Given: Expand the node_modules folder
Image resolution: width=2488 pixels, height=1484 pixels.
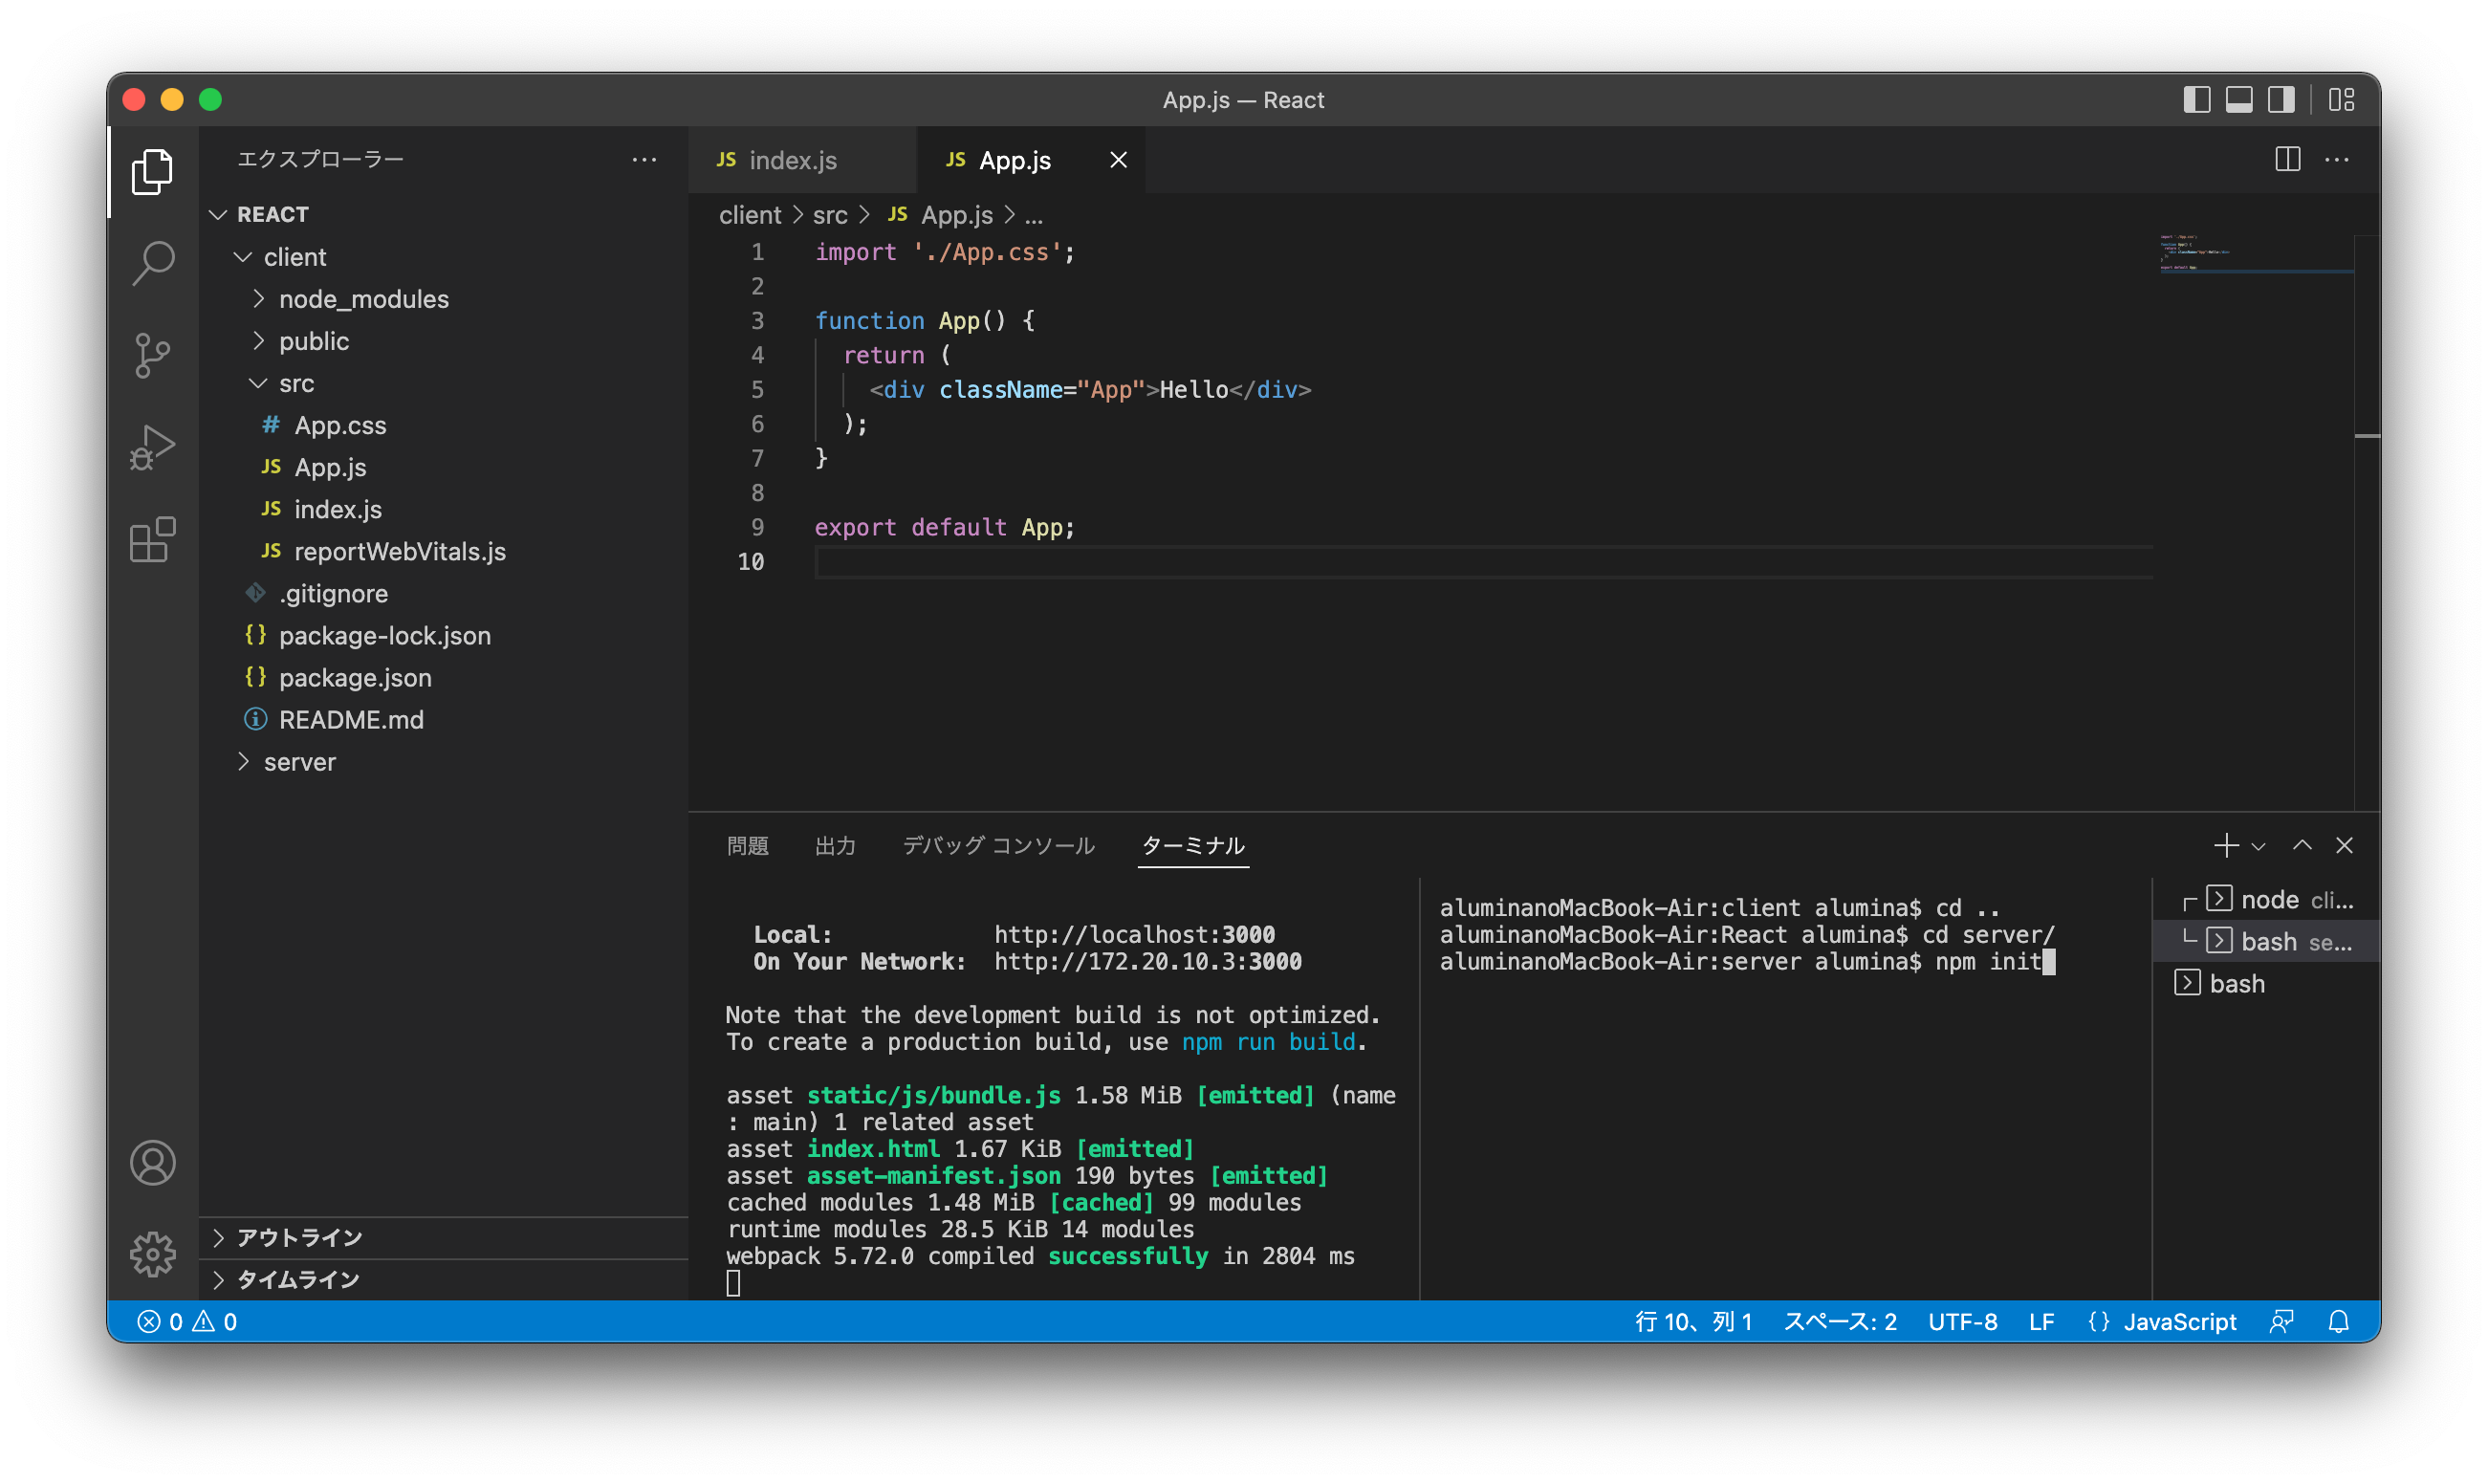Looking at the screenshot, I should coord(363,298).
